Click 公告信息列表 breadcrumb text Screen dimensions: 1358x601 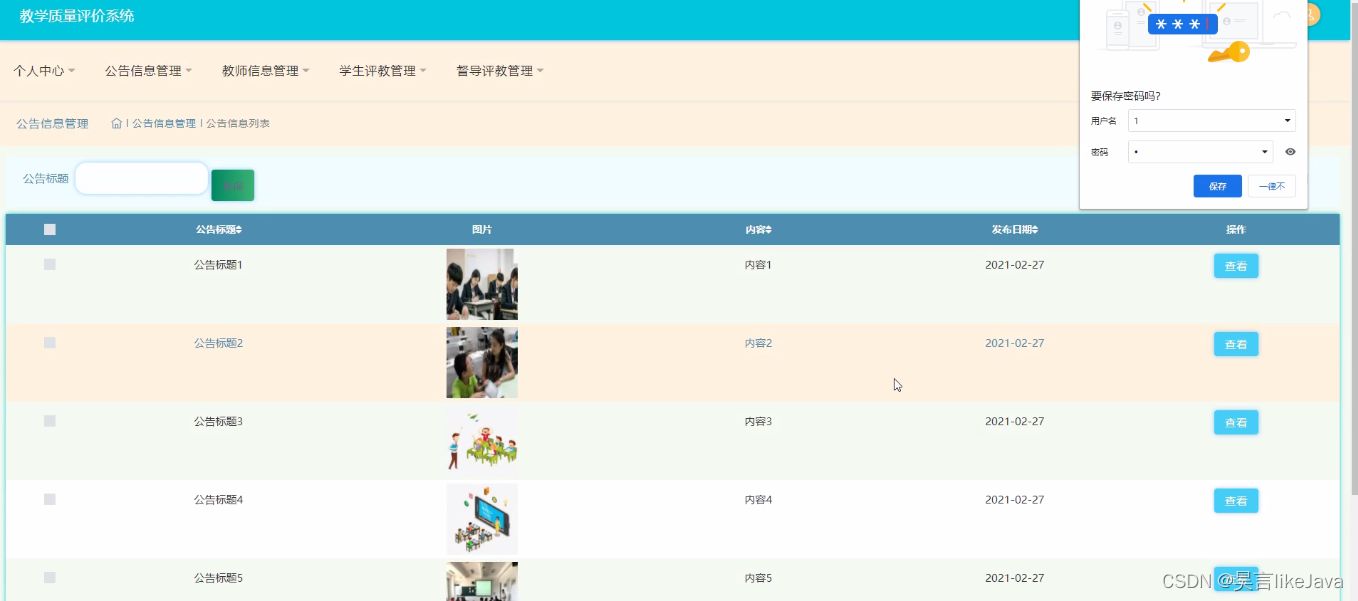tap(238, 124)
